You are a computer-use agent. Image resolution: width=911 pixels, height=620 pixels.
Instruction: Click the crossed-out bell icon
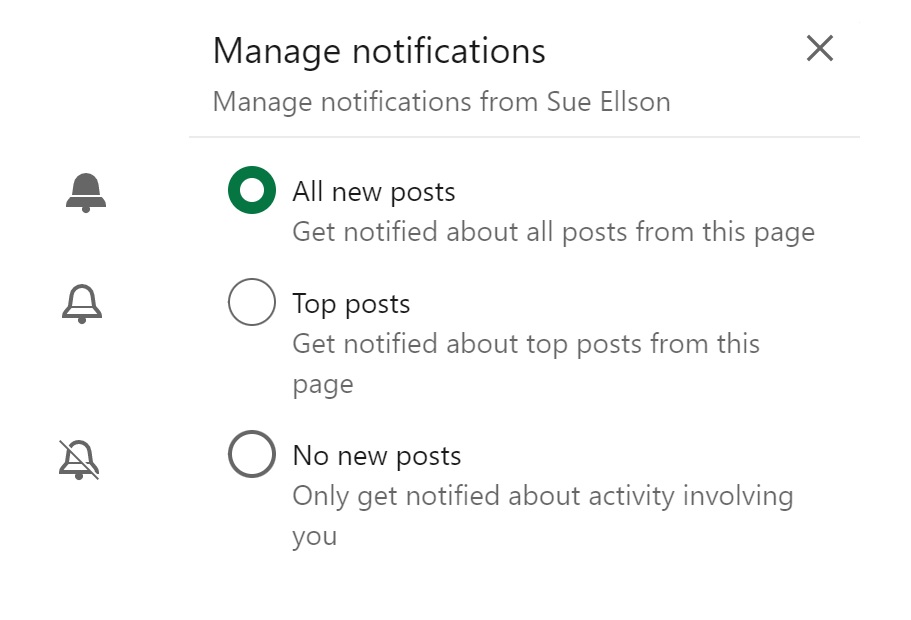pos(79,460)
